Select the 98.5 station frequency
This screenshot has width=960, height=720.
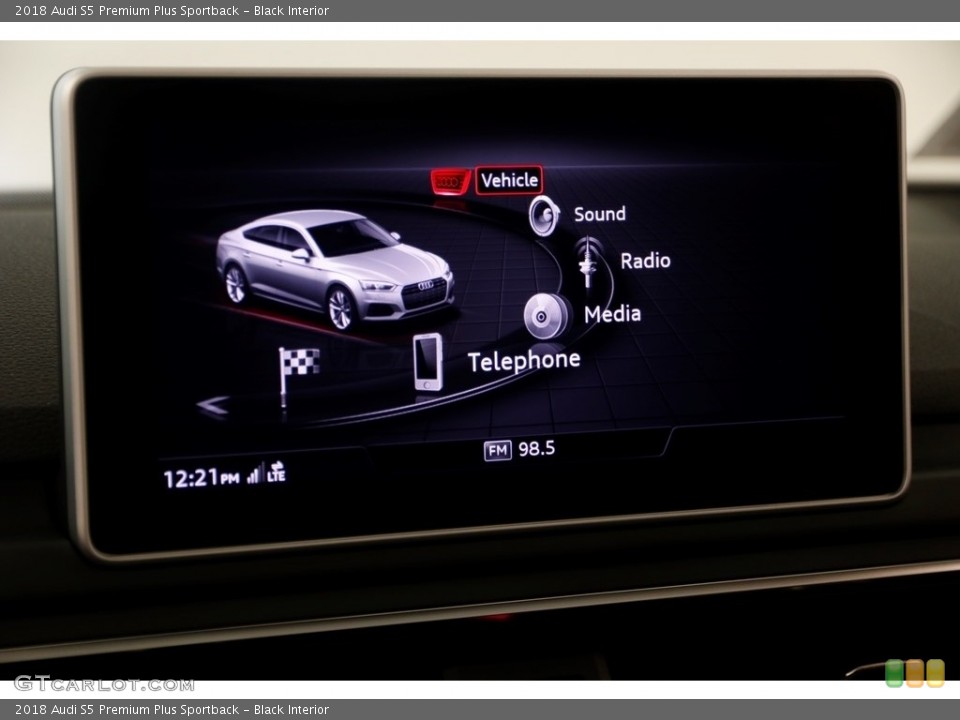(537, 449)
